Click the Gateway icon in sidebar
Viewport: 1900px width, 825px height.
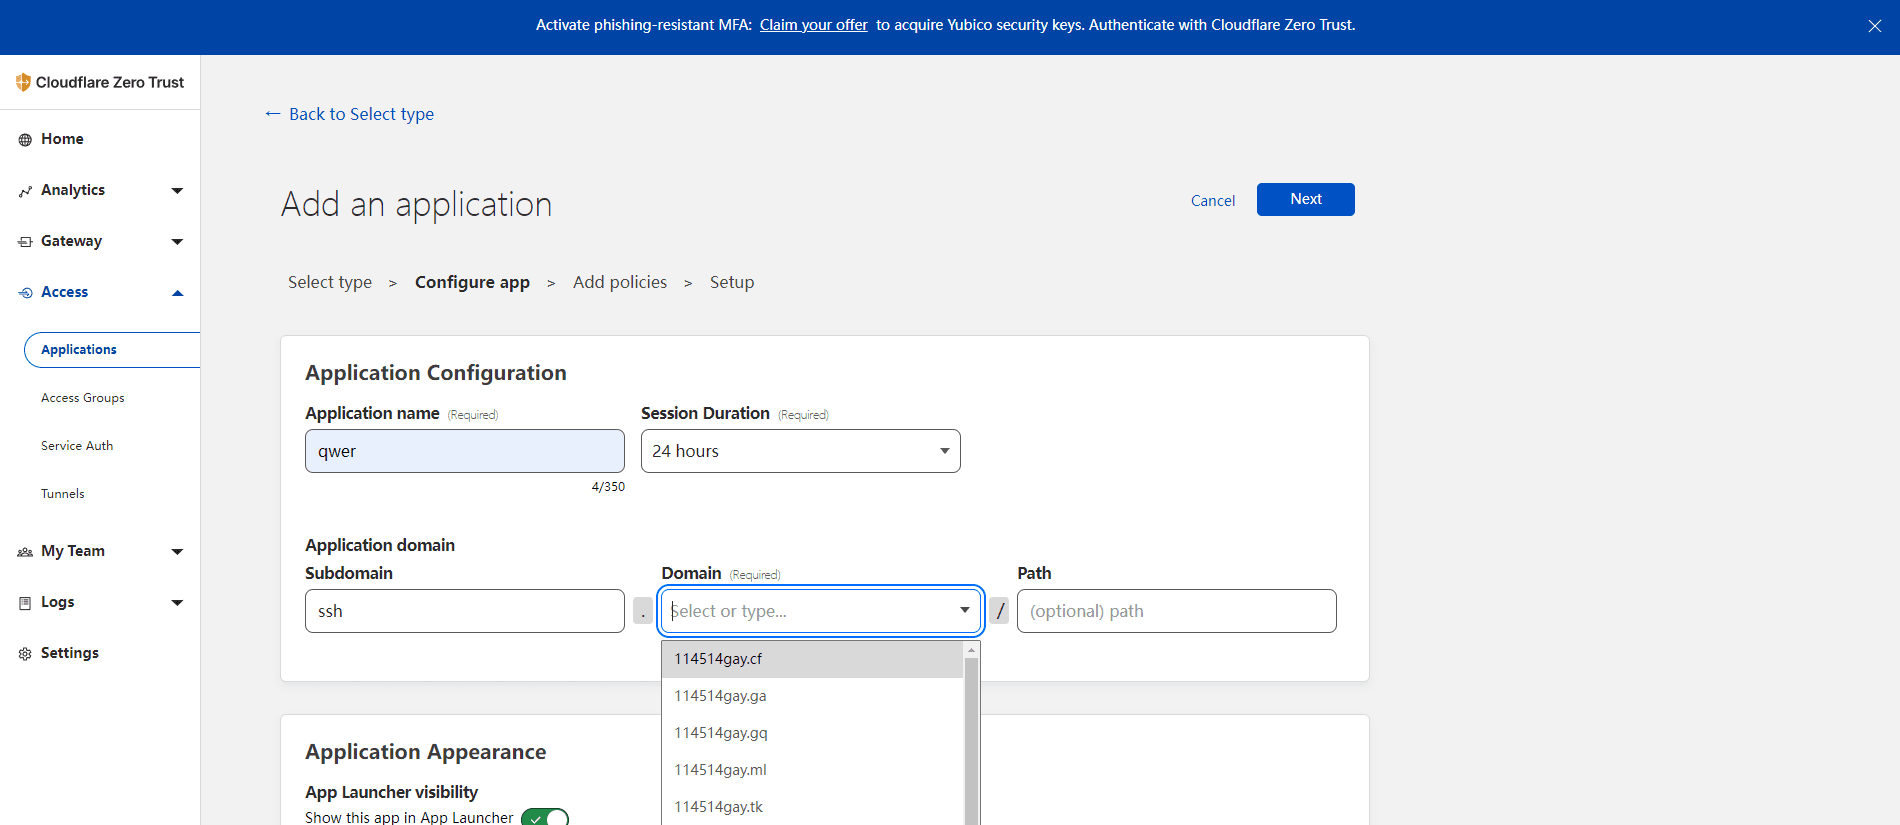(25, 242)
